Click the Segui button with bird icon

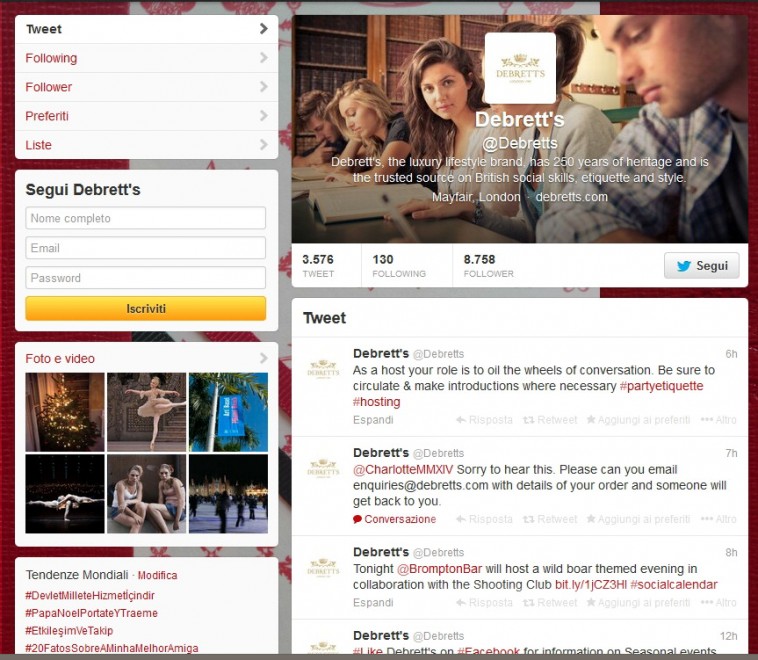point(701,265)
